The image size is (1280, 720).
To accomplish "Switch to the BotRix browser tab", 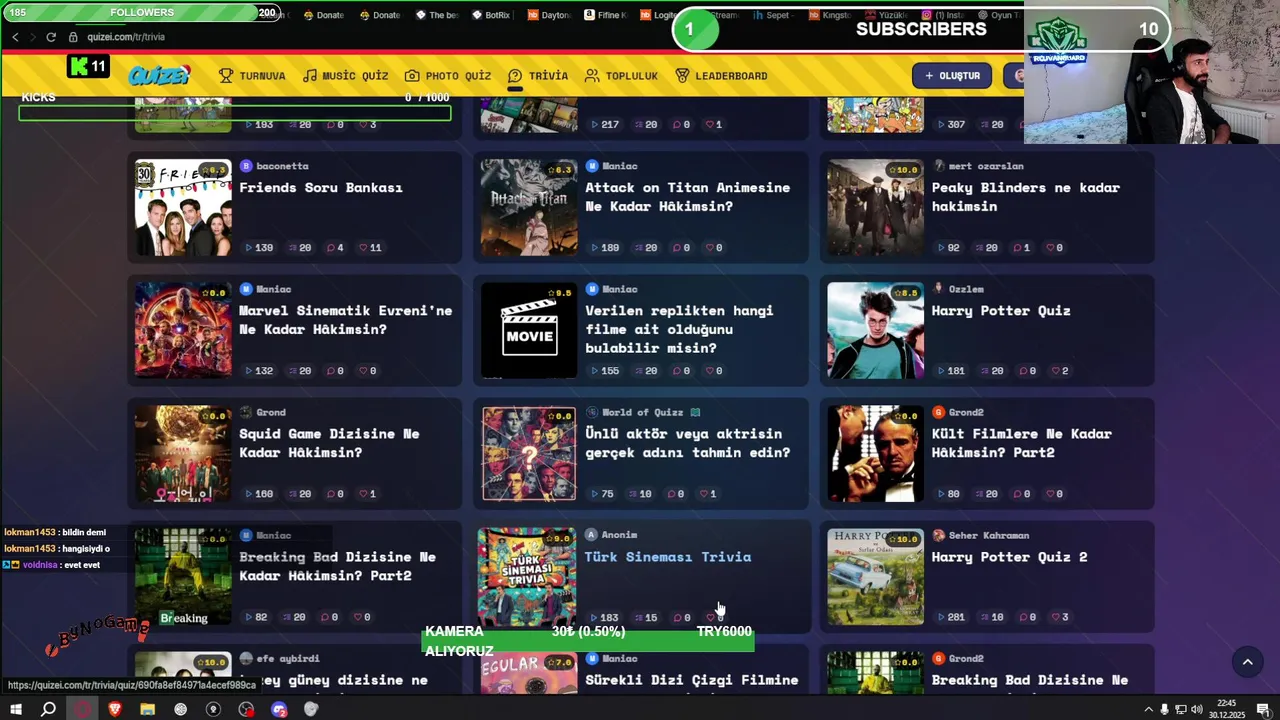I will pos(490,15).
